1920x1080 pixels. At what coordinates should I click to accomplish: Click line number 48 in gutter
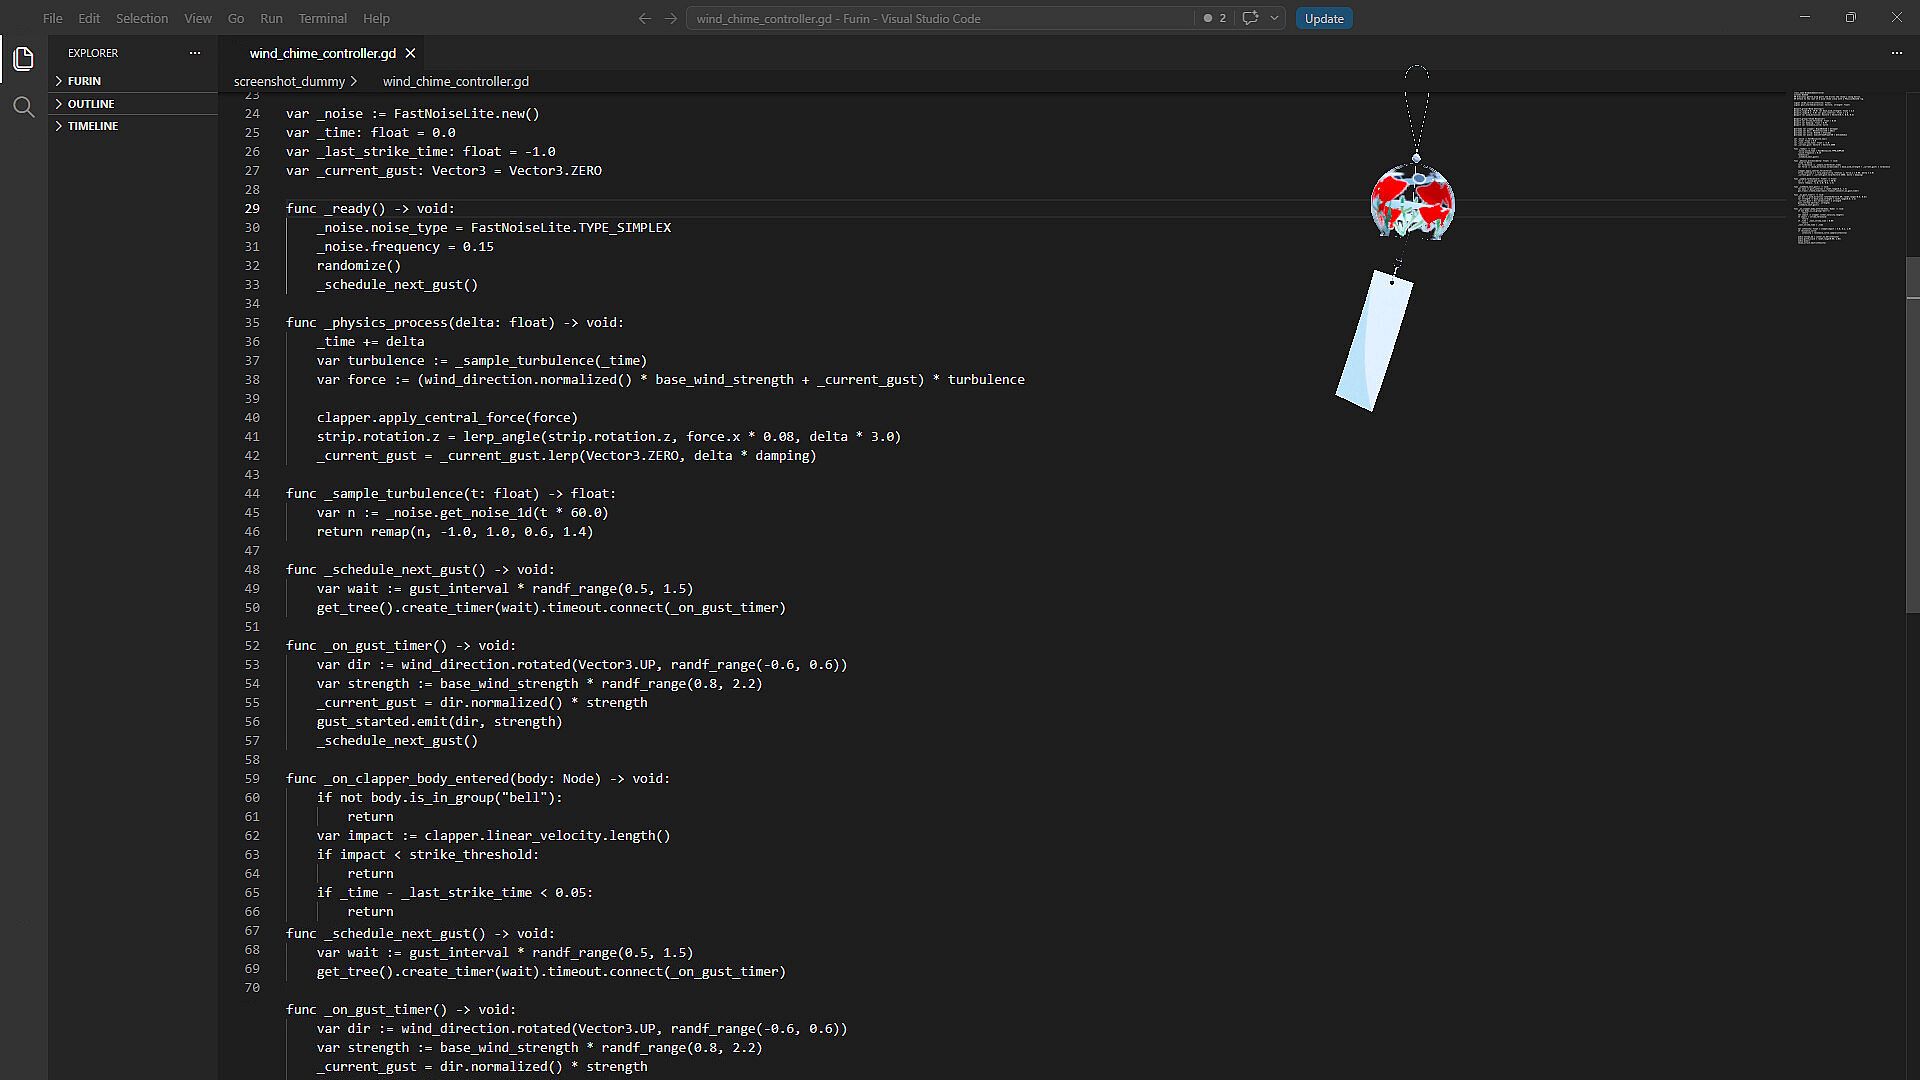[x=252, y=569]
